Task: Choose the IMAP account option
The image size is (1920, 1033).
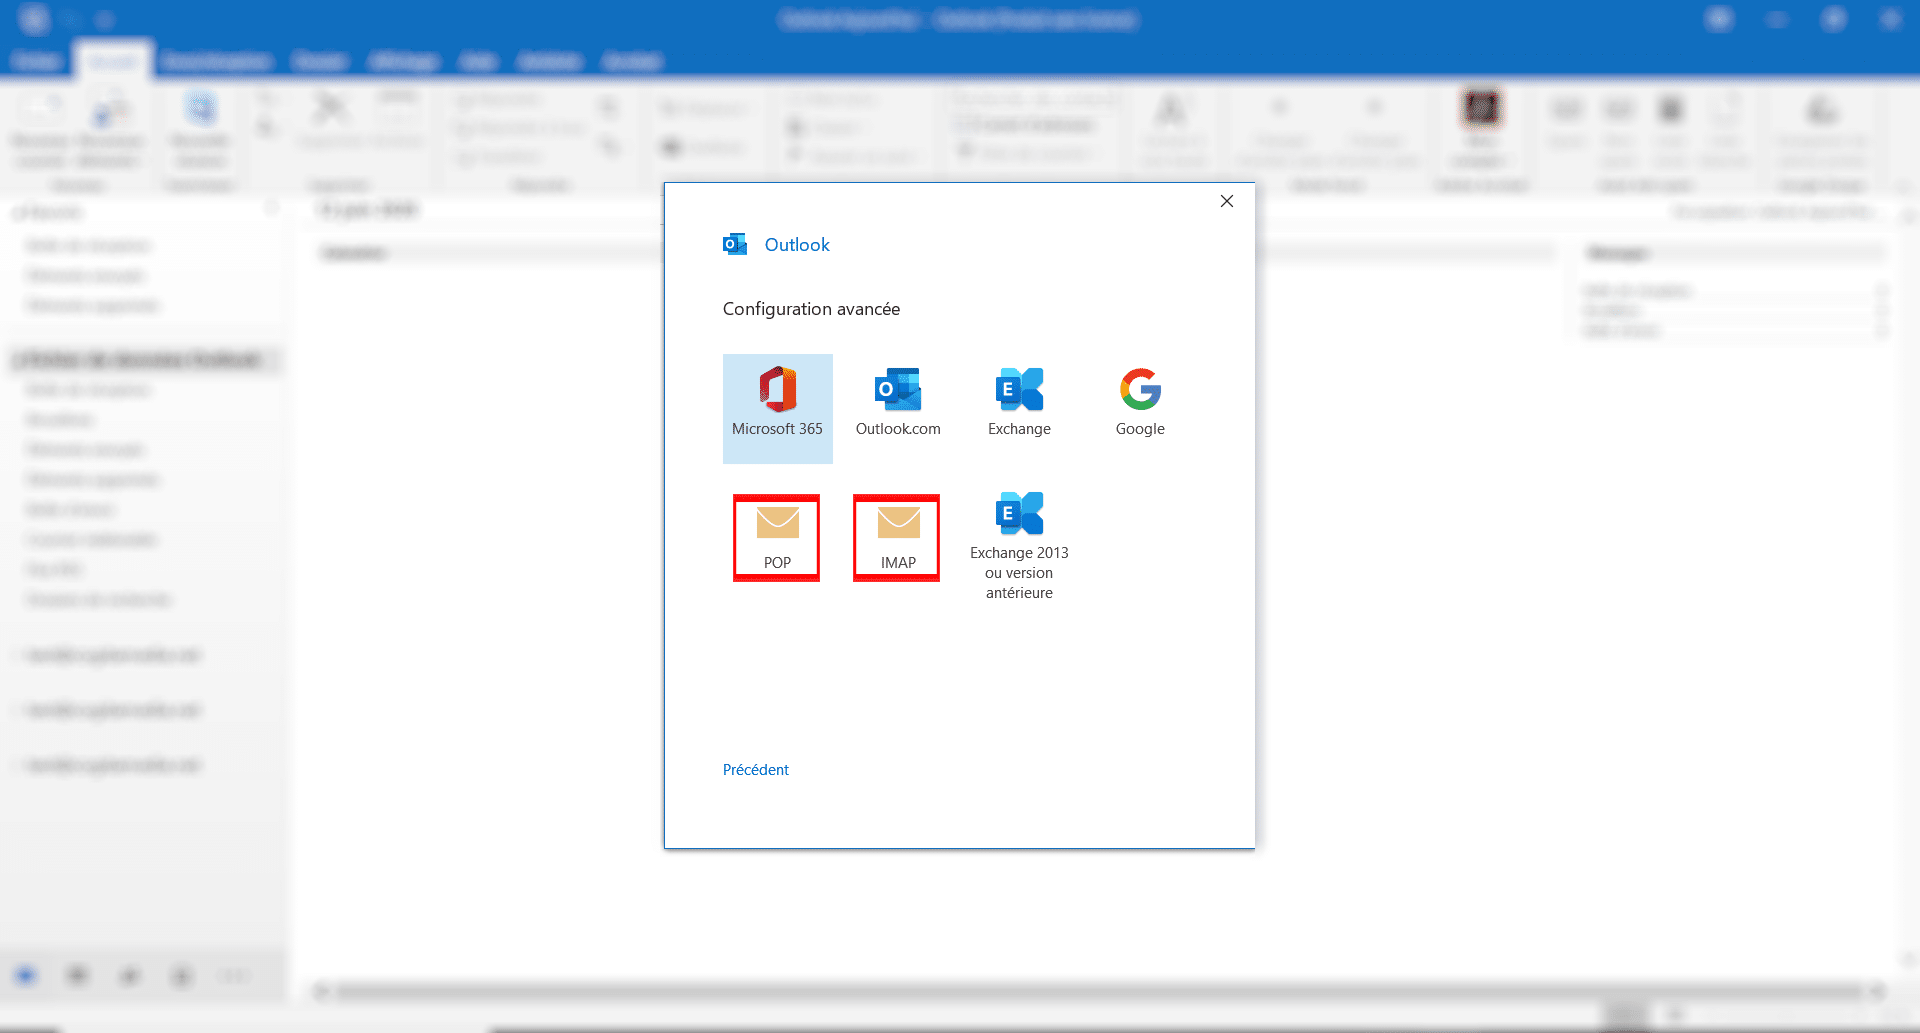Action: point(898,538)
